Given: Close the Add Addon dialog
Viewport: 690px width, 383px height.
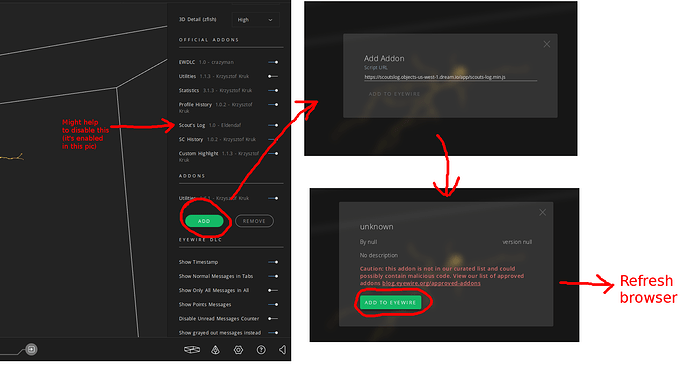Looking at the screenshot, I should [547, 44].
